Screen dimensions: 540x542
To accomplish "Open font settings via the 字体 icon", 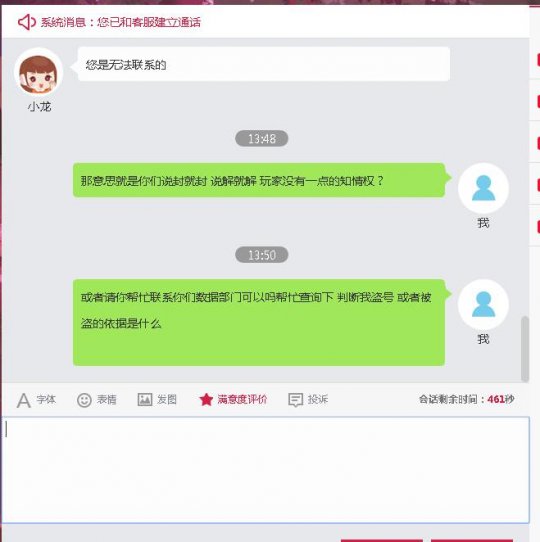I will [x=24, y=400].
